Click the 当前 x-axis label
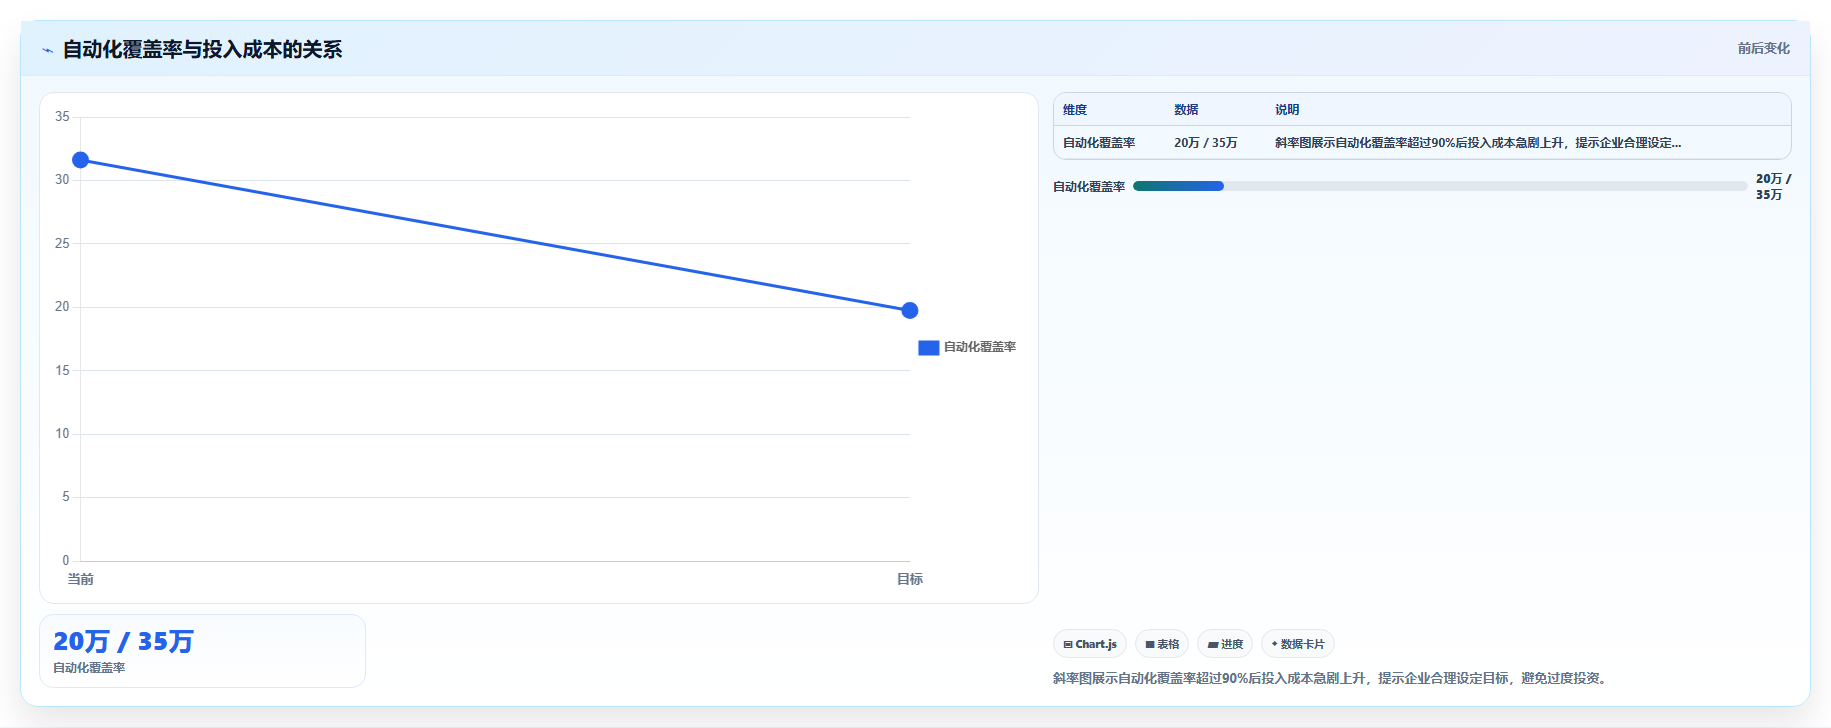1831x728 pixels. point(81,579)
